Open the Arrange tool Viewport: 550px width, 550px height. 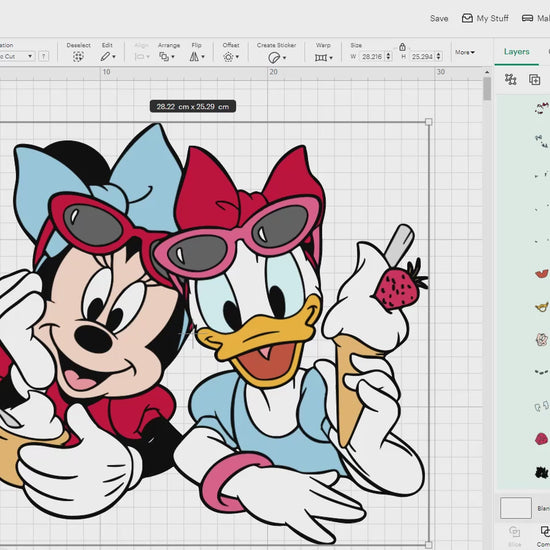pos(164,56)
